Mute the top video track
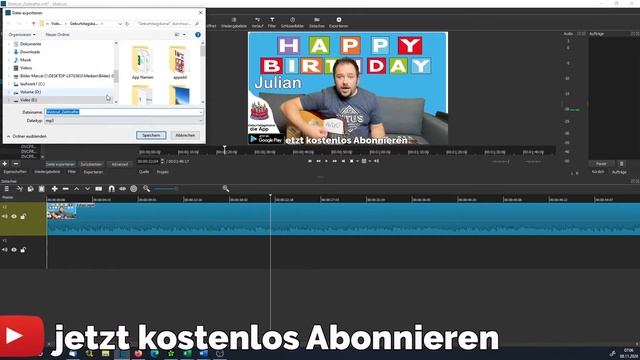 point(5,216)
